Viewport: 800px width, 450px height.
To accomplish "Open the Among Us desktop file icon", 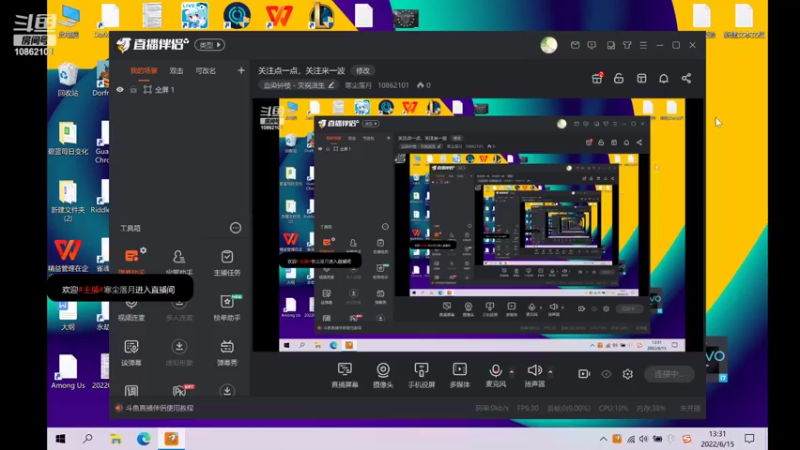I will click(x=68, y=371).
